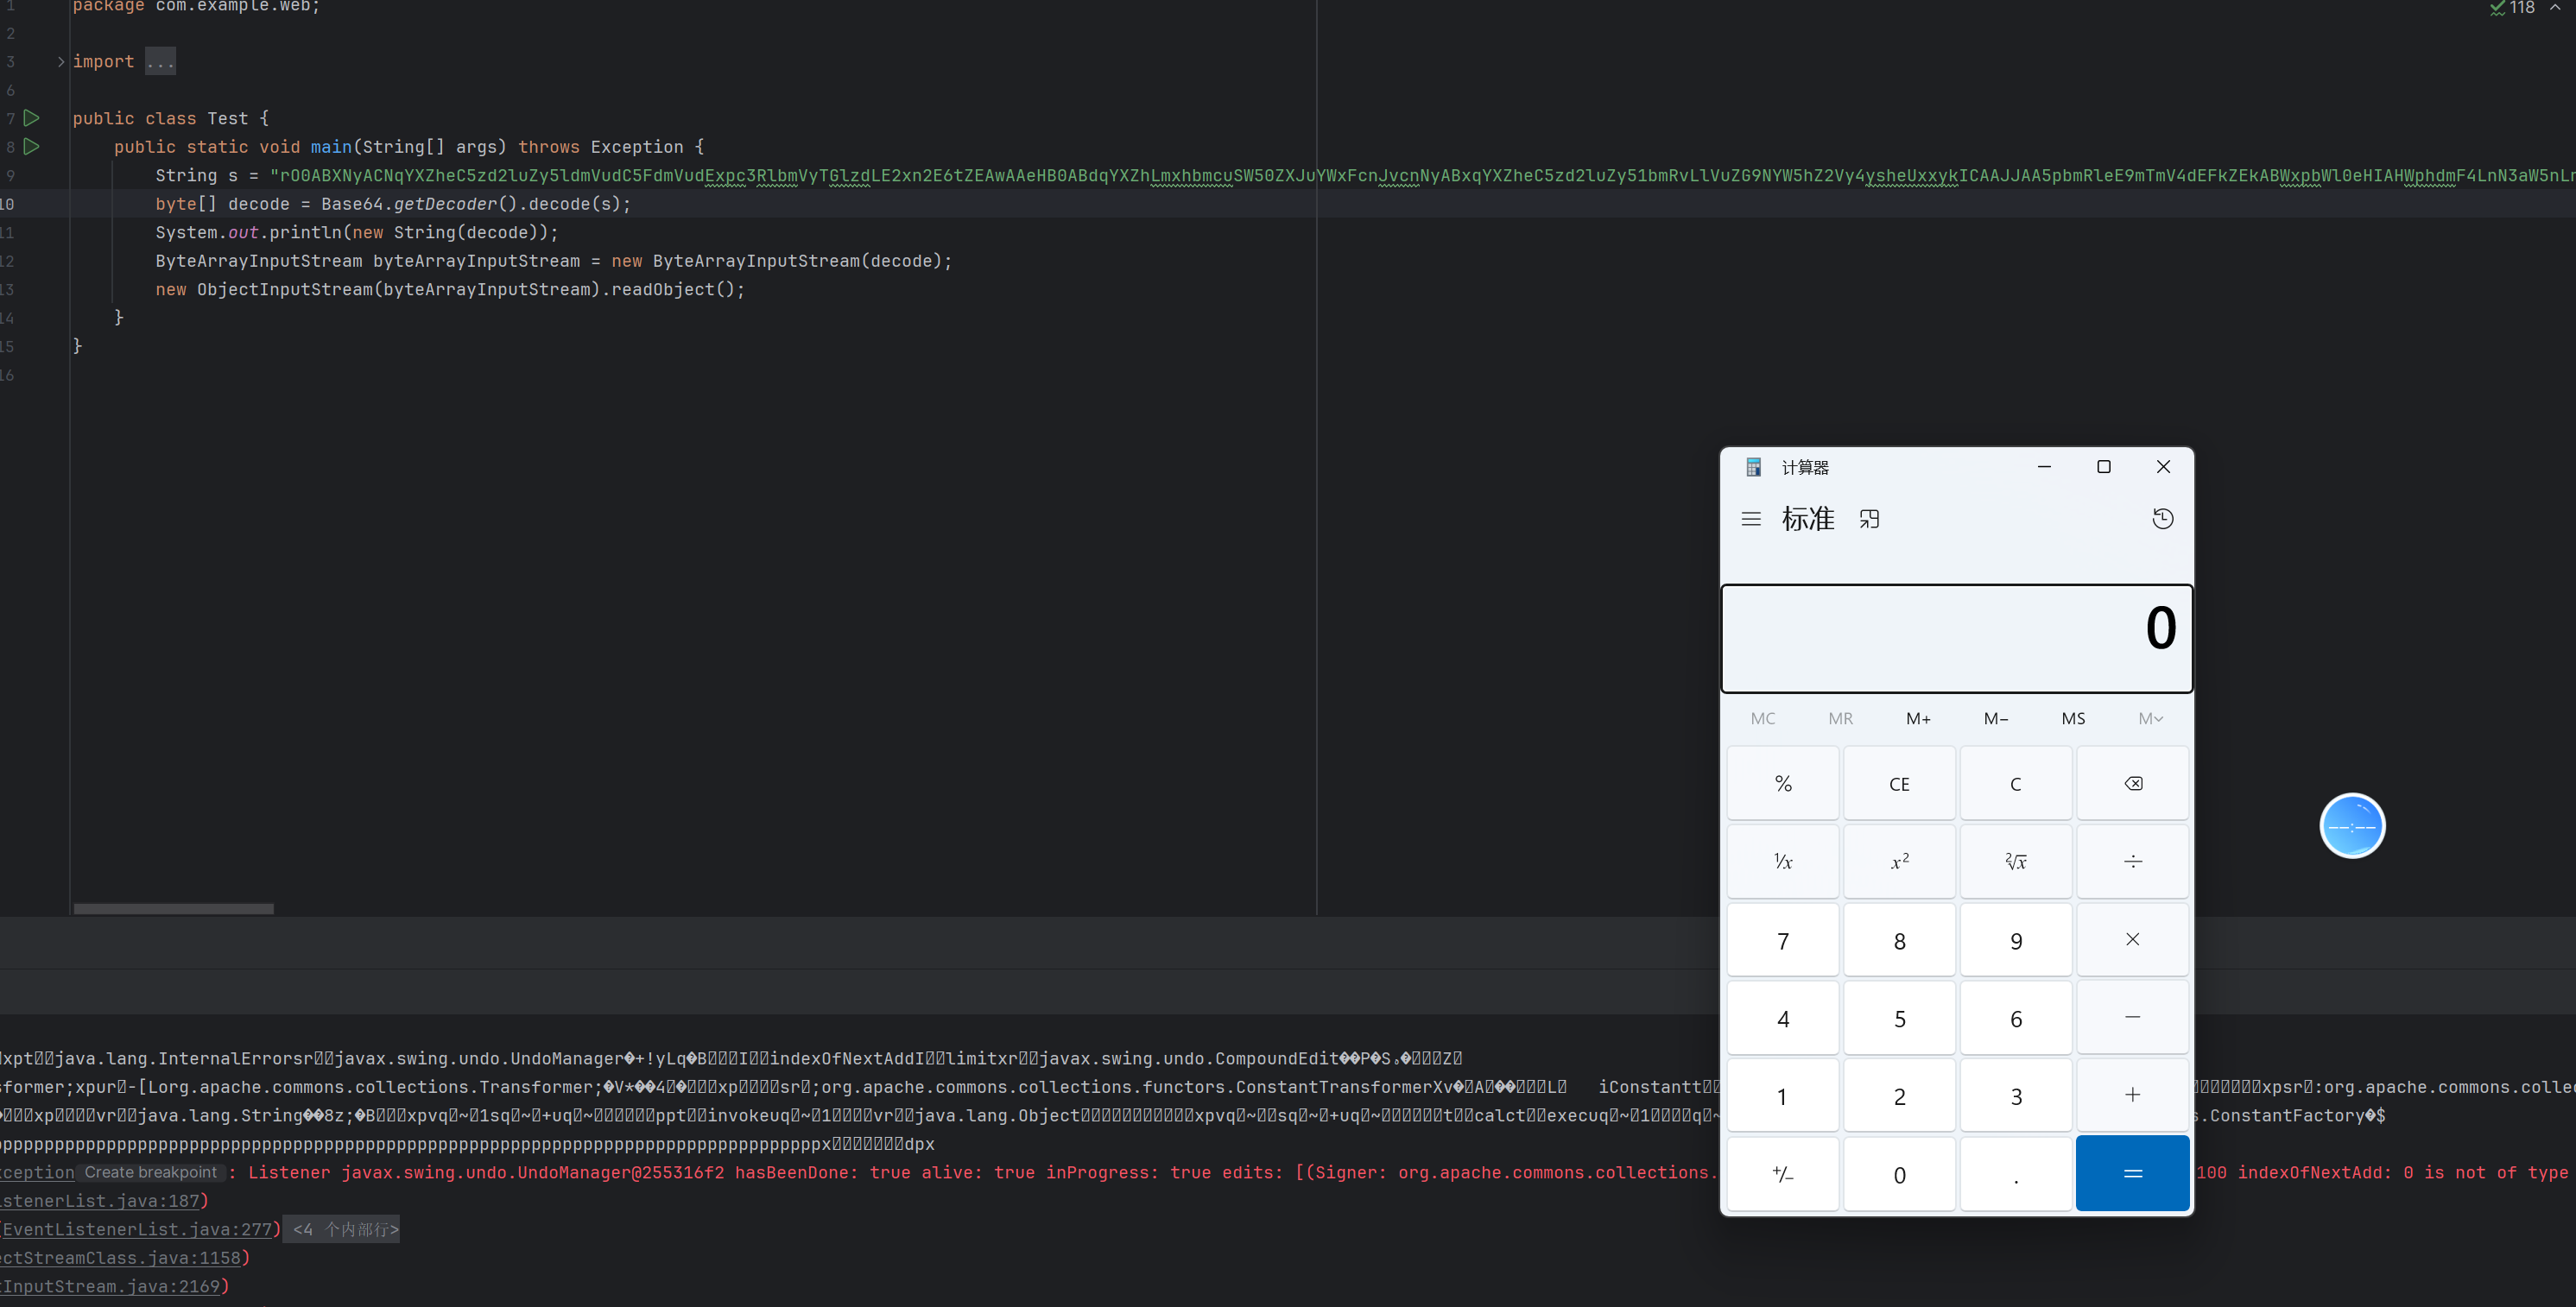The height and width of the screenshot is (1307, 2576).
Task: Open calculator history panel icon
Action: tap(2162, 519)
